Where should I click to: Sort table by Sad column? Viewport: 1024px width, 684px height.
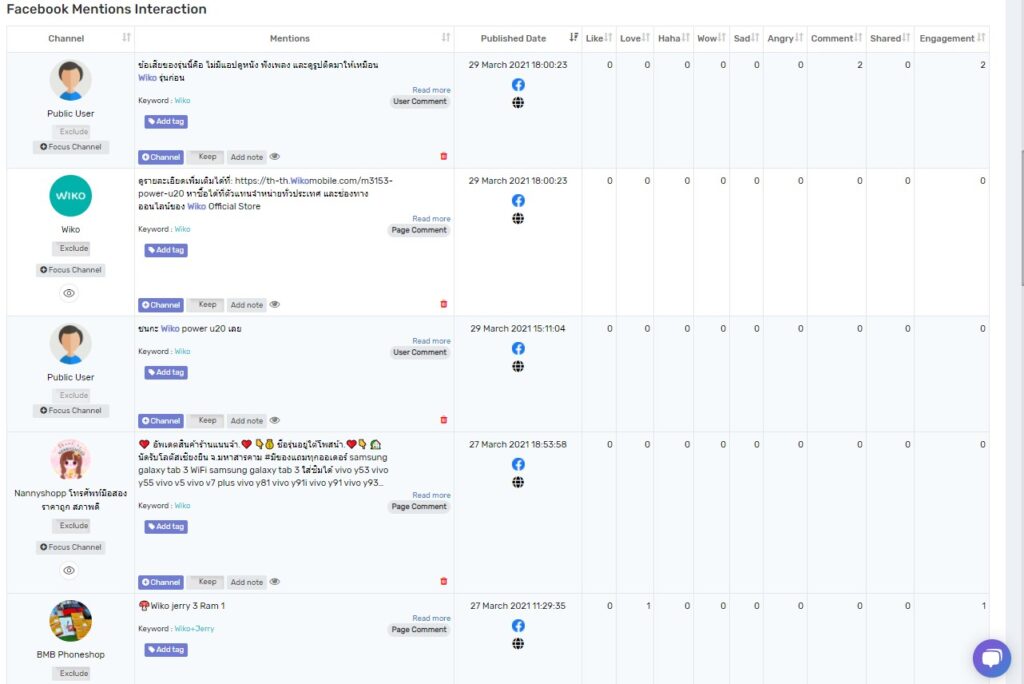[x=755, y=38]
